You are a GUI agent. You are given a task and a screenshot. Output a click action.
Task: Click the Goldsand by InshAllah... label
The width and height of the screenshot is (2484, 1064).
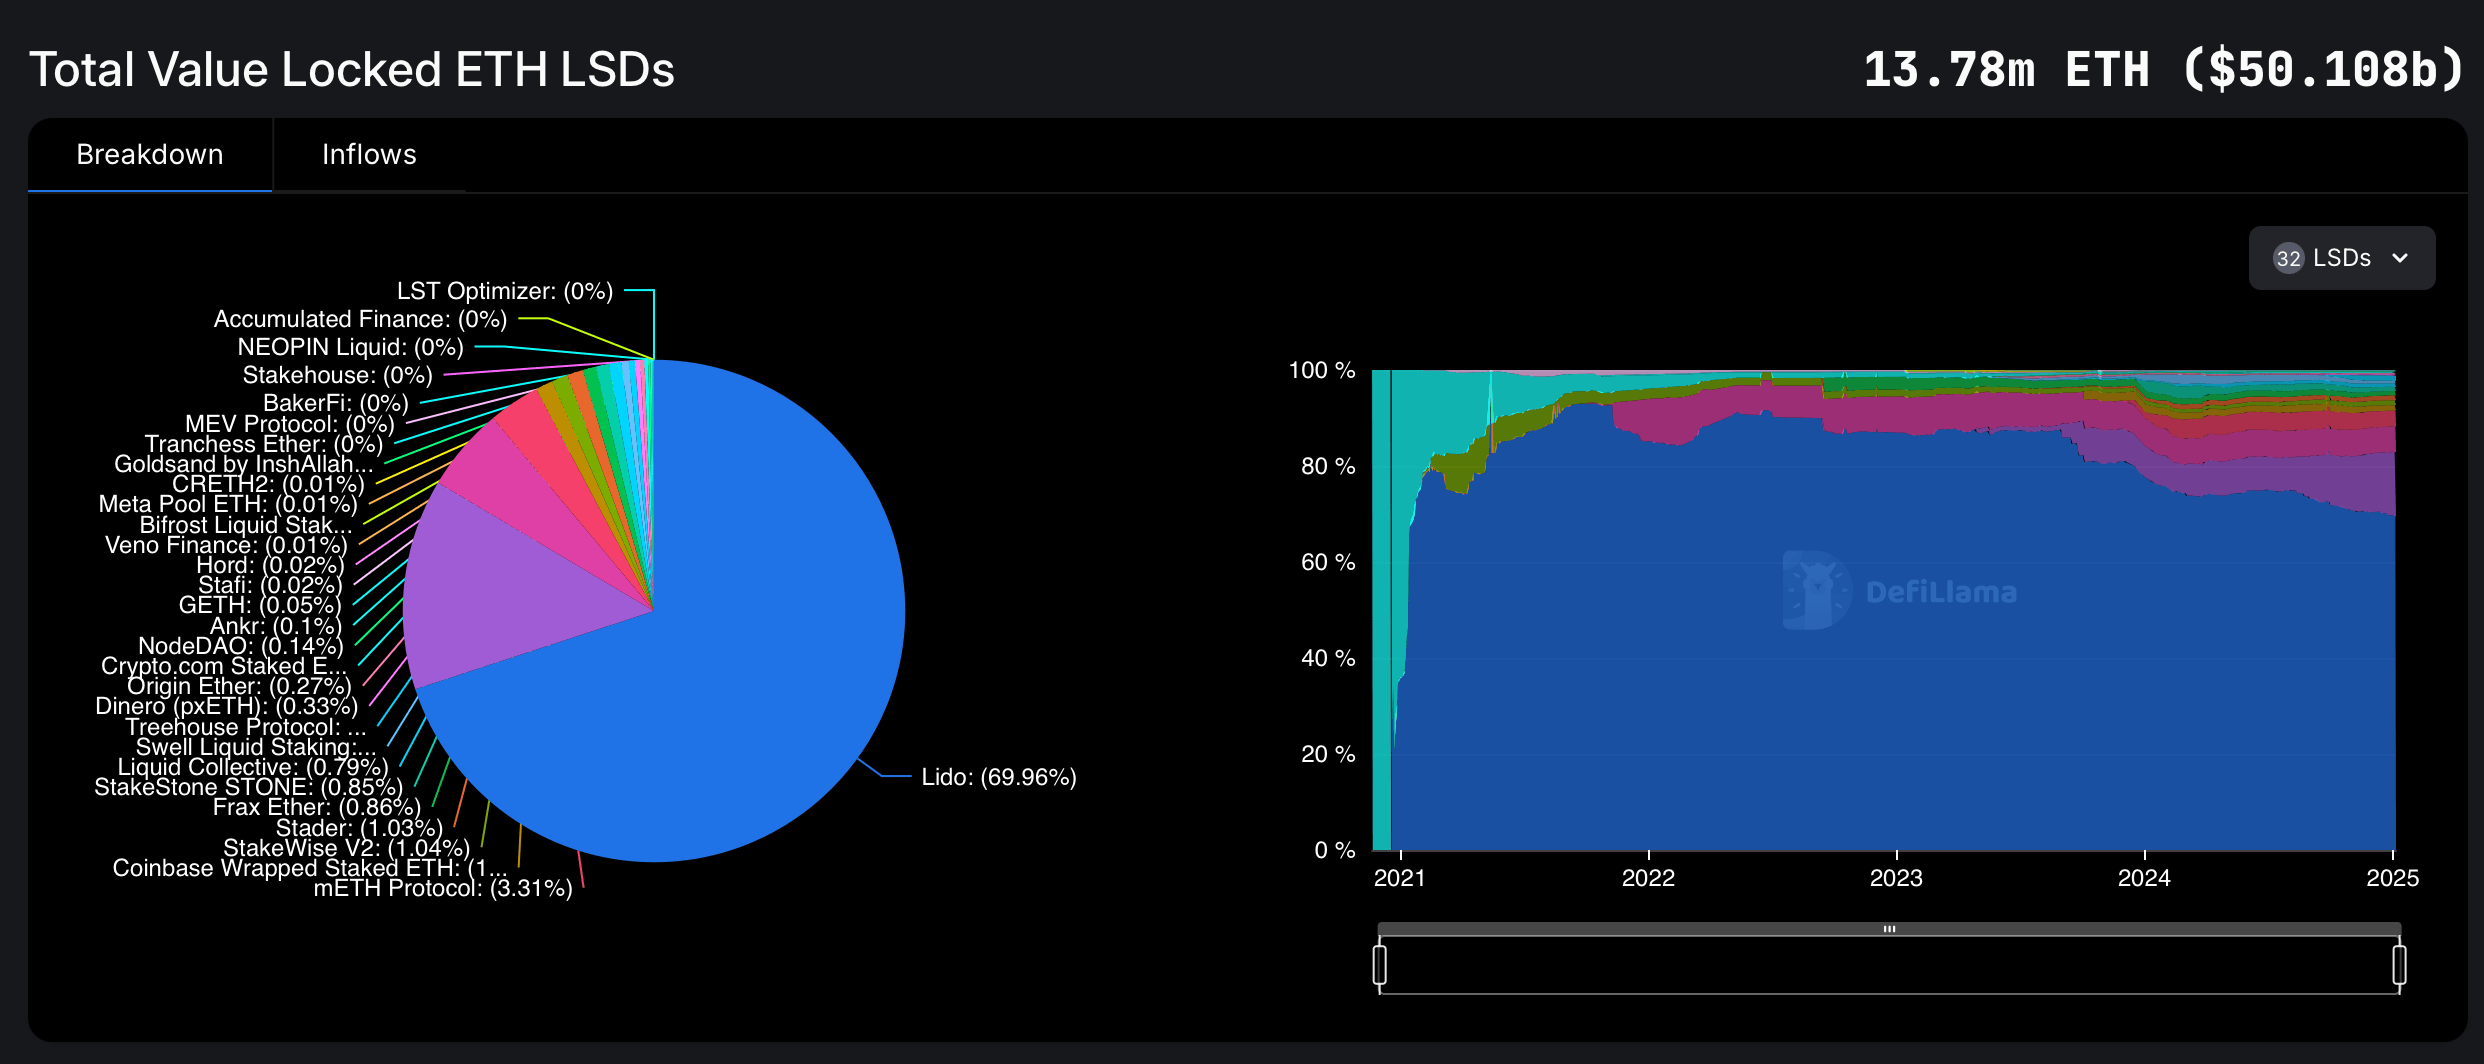(244, 464)
